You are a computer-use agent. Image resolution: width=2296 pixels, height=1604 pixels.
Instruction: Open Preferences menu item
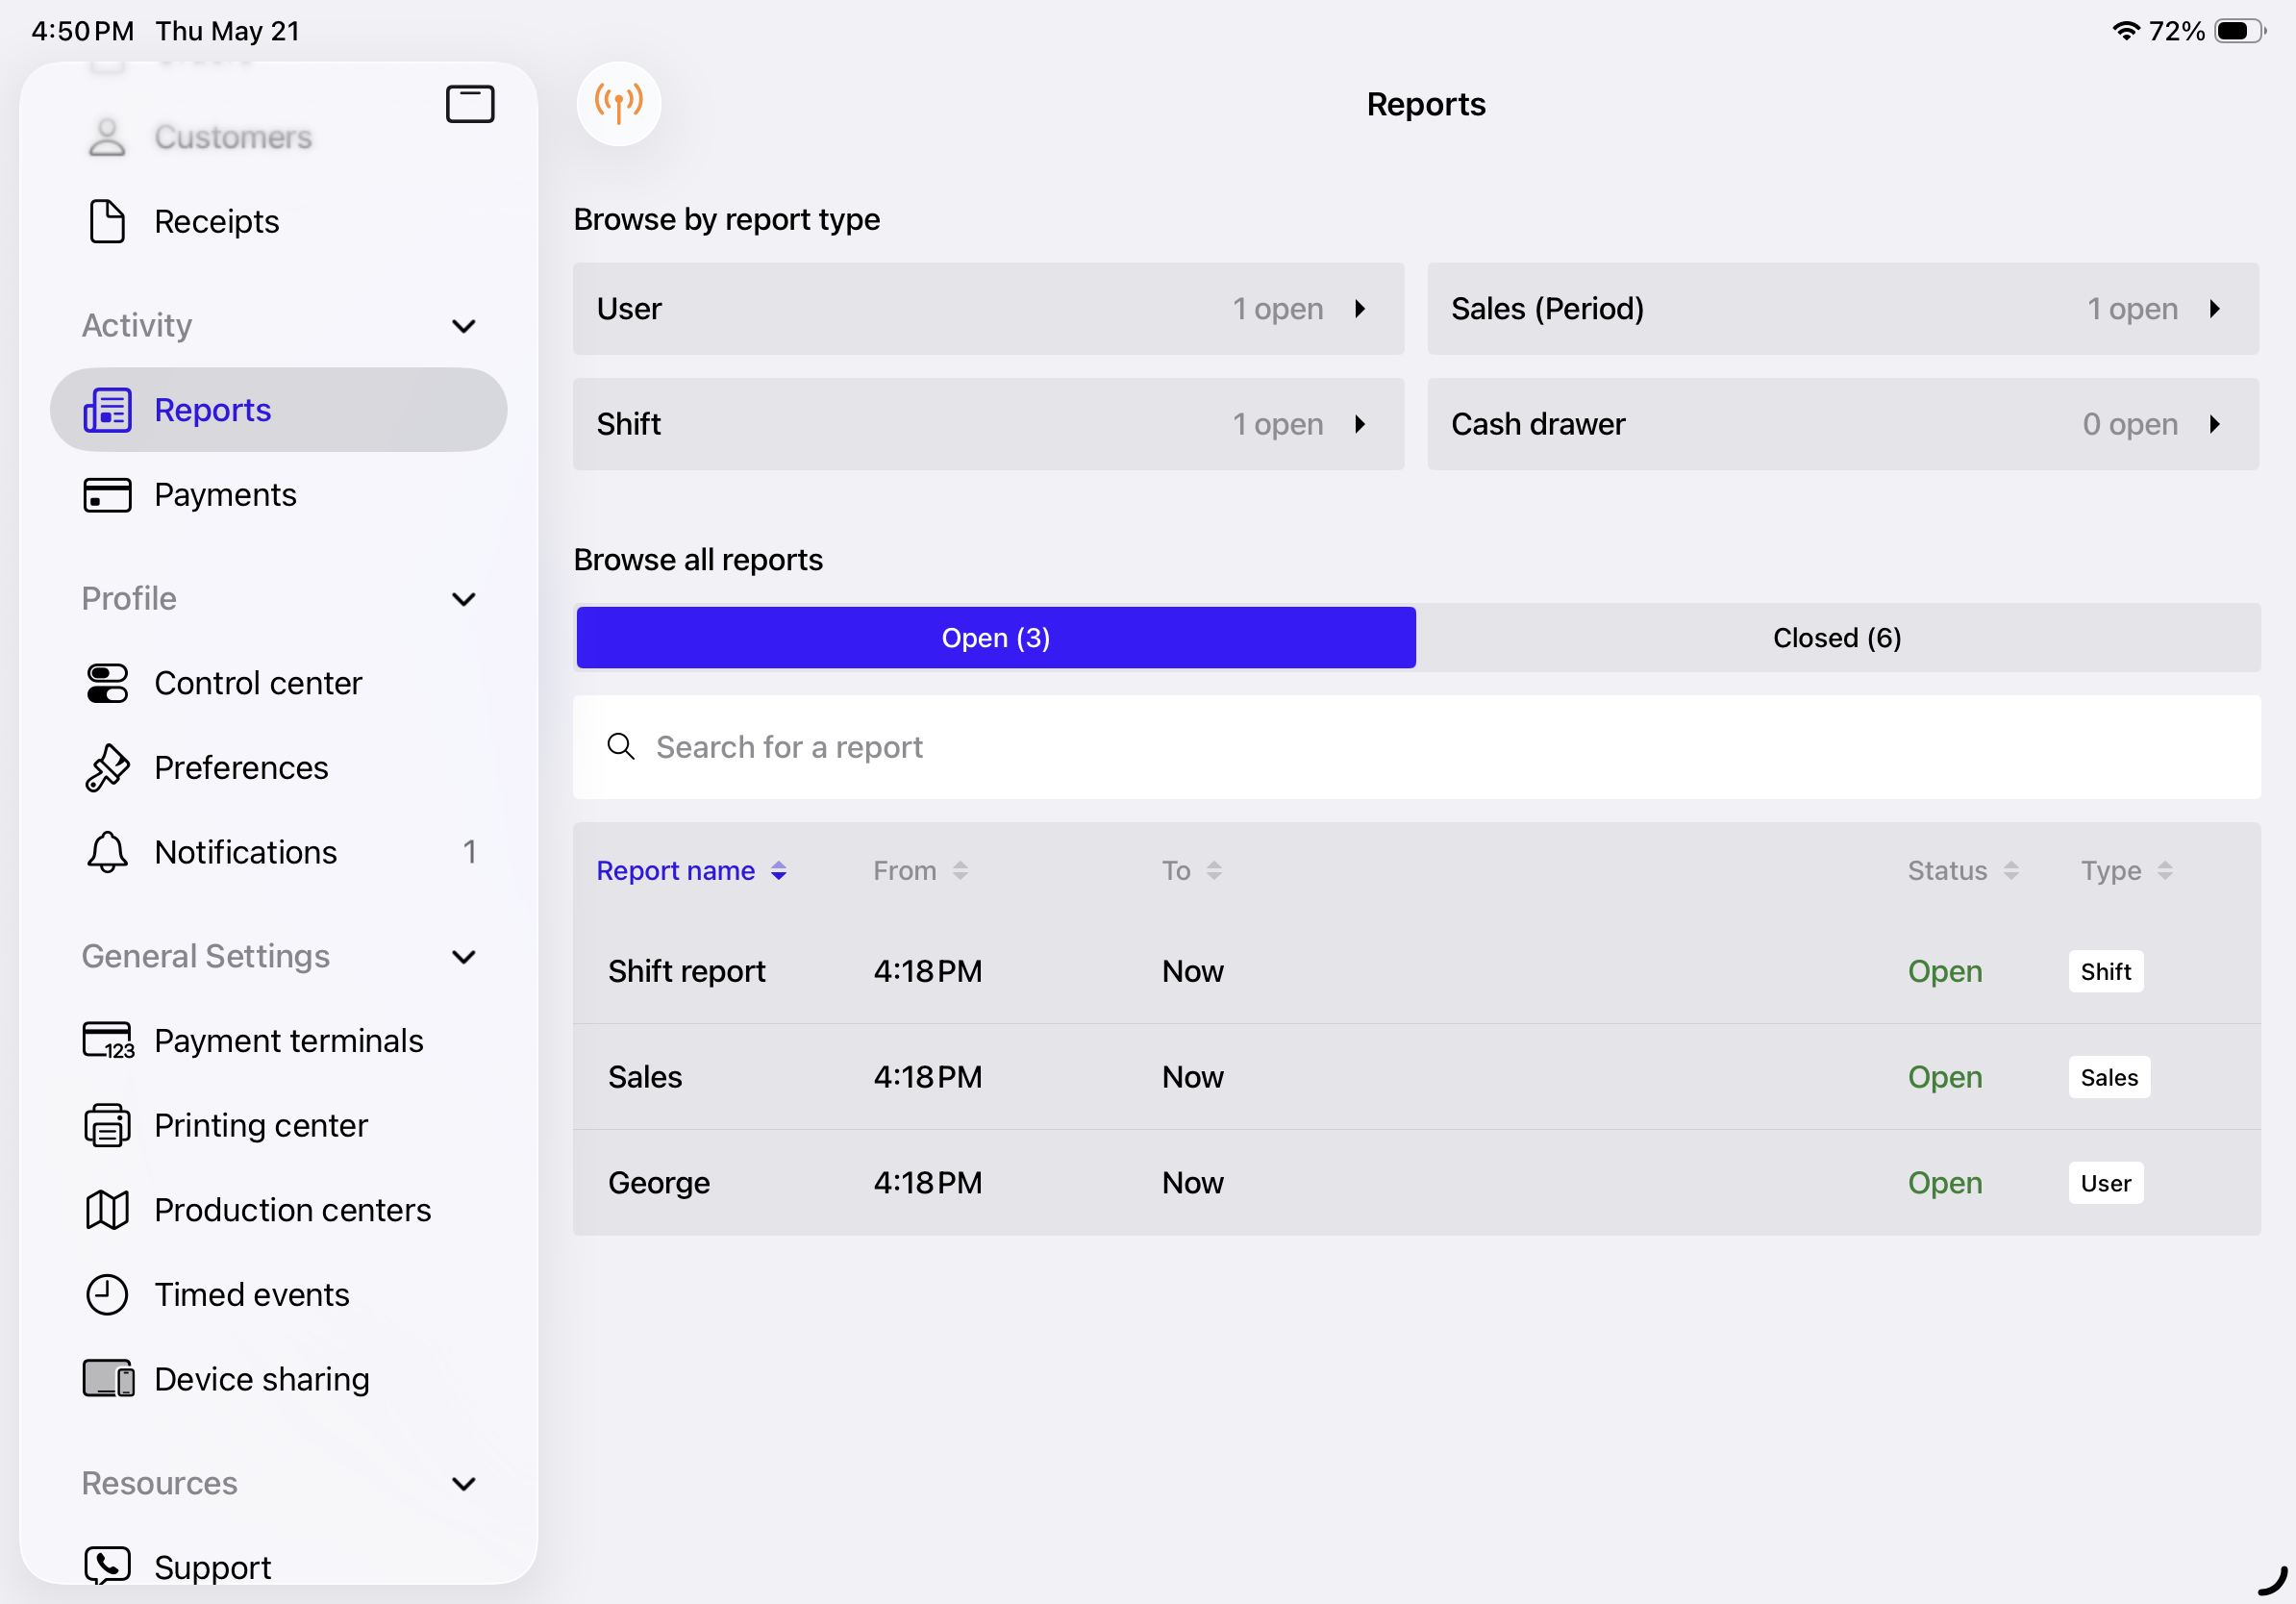278,768
